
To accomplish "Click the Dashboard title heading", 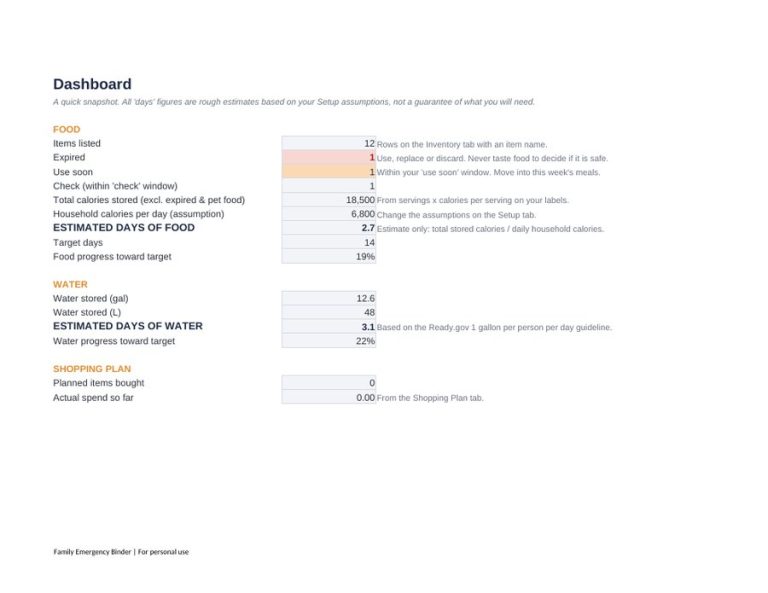I will click(x=92, y=84).
